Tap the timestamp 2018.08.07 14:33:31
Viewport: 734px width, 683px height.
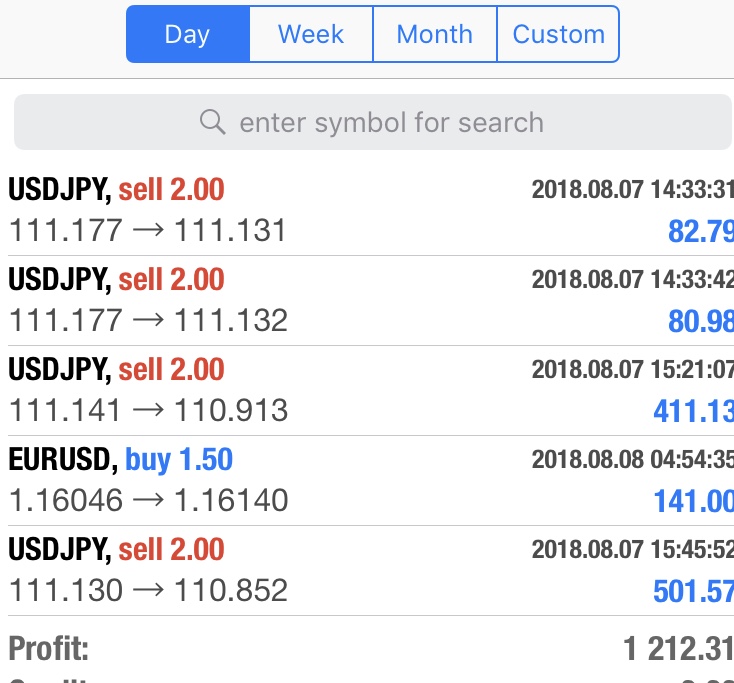click(x=632, y=190)
